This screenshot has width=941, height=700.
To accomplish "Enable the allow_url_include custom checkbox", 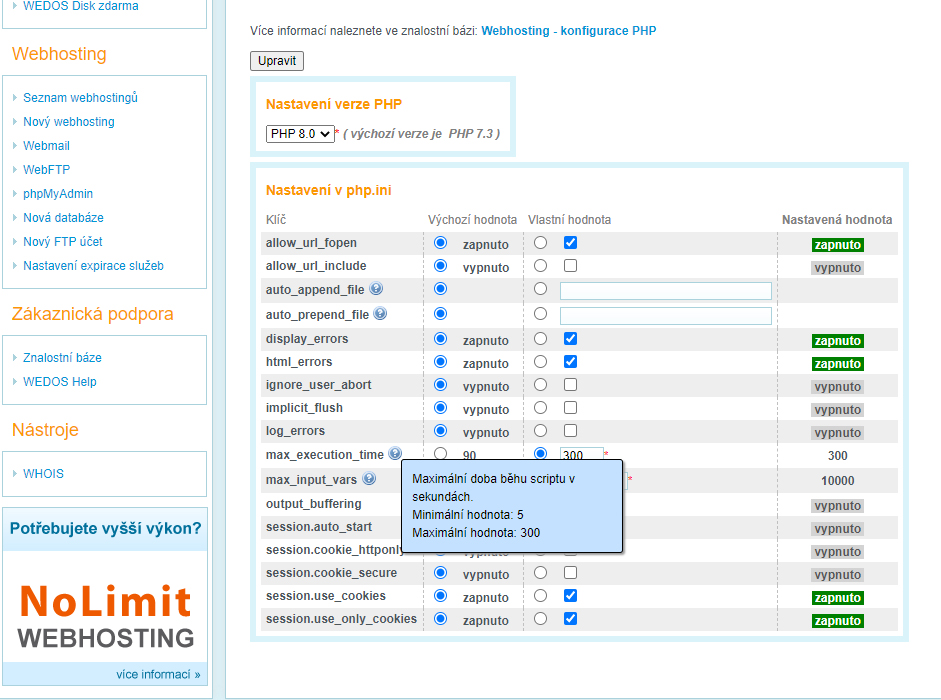I will pos(570,266).
